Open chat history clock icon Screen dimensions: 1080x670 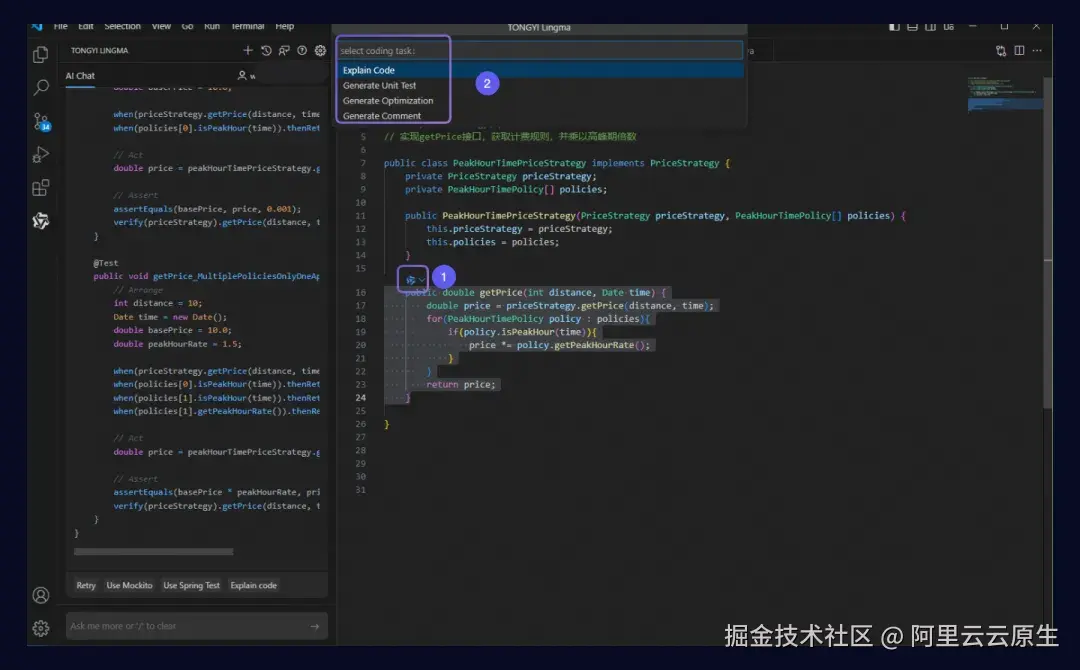coord(266,50)
